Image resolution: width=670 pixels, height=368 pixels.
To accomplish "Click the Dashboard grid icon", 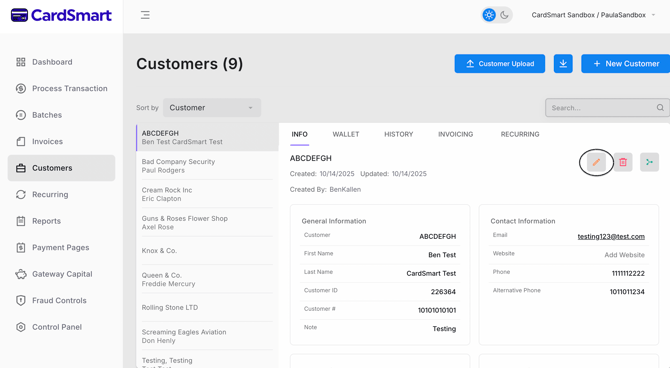I will tap(21, 62).
